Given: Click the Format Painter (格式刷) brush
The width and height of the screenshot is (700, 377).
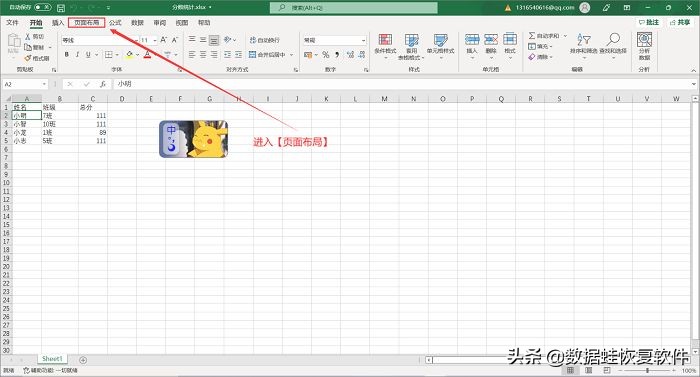Looking at the screenshot, I should (x=28, y=58).
